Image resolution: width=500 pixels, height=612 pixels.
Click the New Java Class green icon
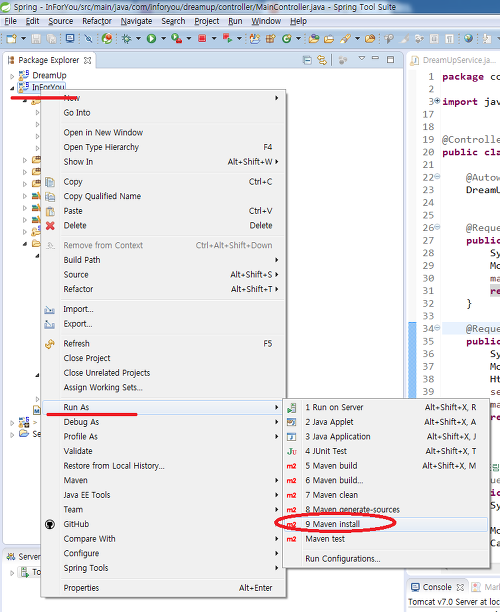286,38
